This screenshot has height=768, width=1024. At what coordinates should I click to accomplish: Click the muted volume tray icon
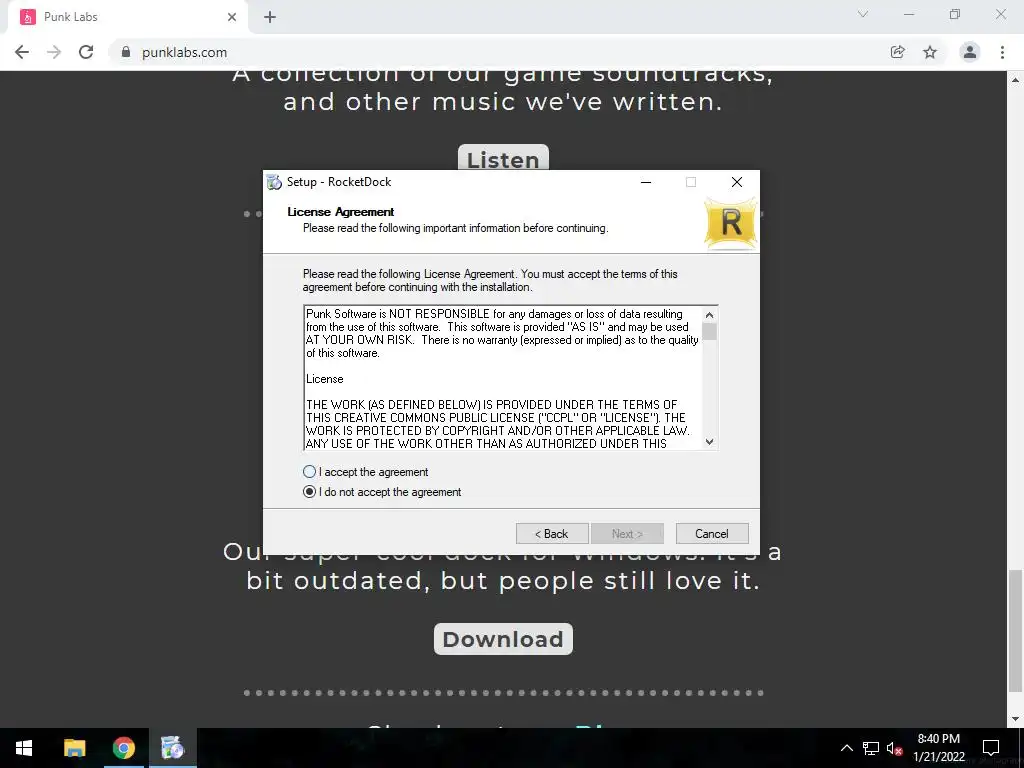click(894, 748)
